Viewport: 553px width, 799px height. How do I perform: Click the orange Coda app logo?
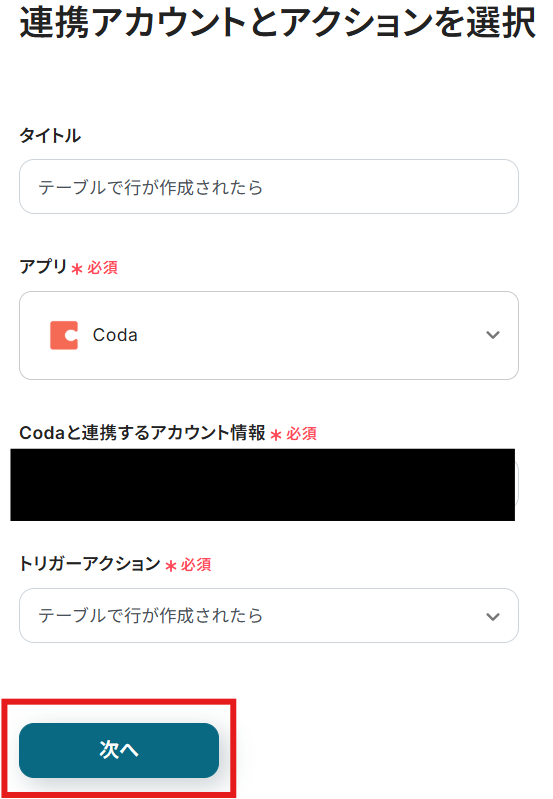click(x=64, y=335)
